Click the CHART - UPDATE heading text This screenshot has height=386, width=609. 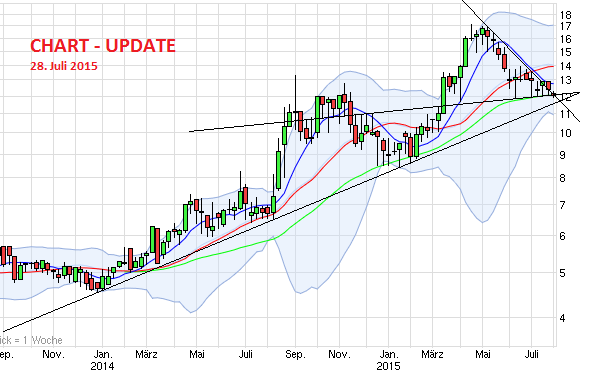tap(103, 46)
